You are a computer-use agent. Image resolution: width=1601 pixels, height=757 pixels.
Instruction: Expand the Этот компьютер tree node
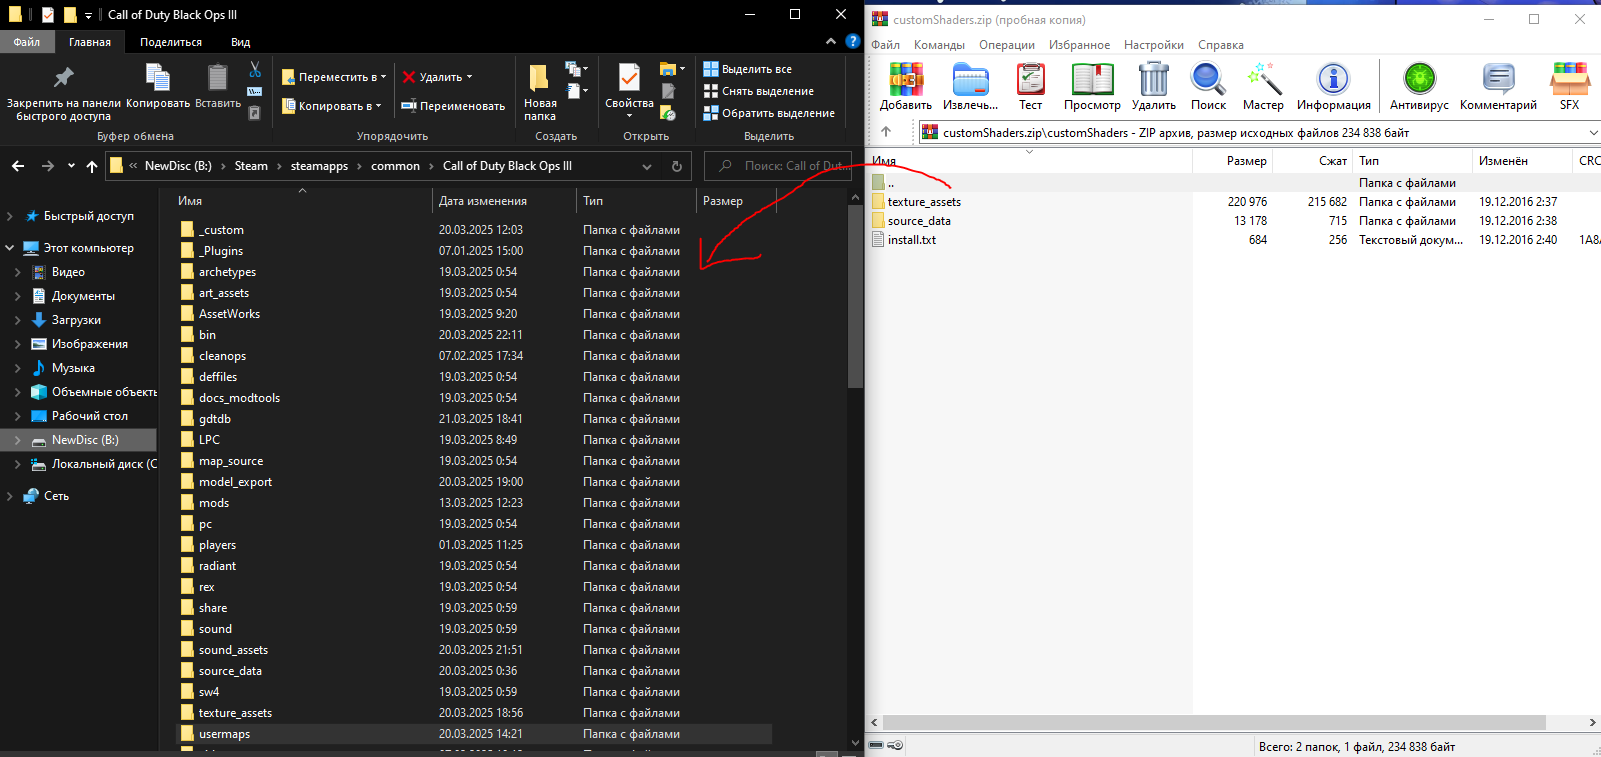[x=10, y=248]
